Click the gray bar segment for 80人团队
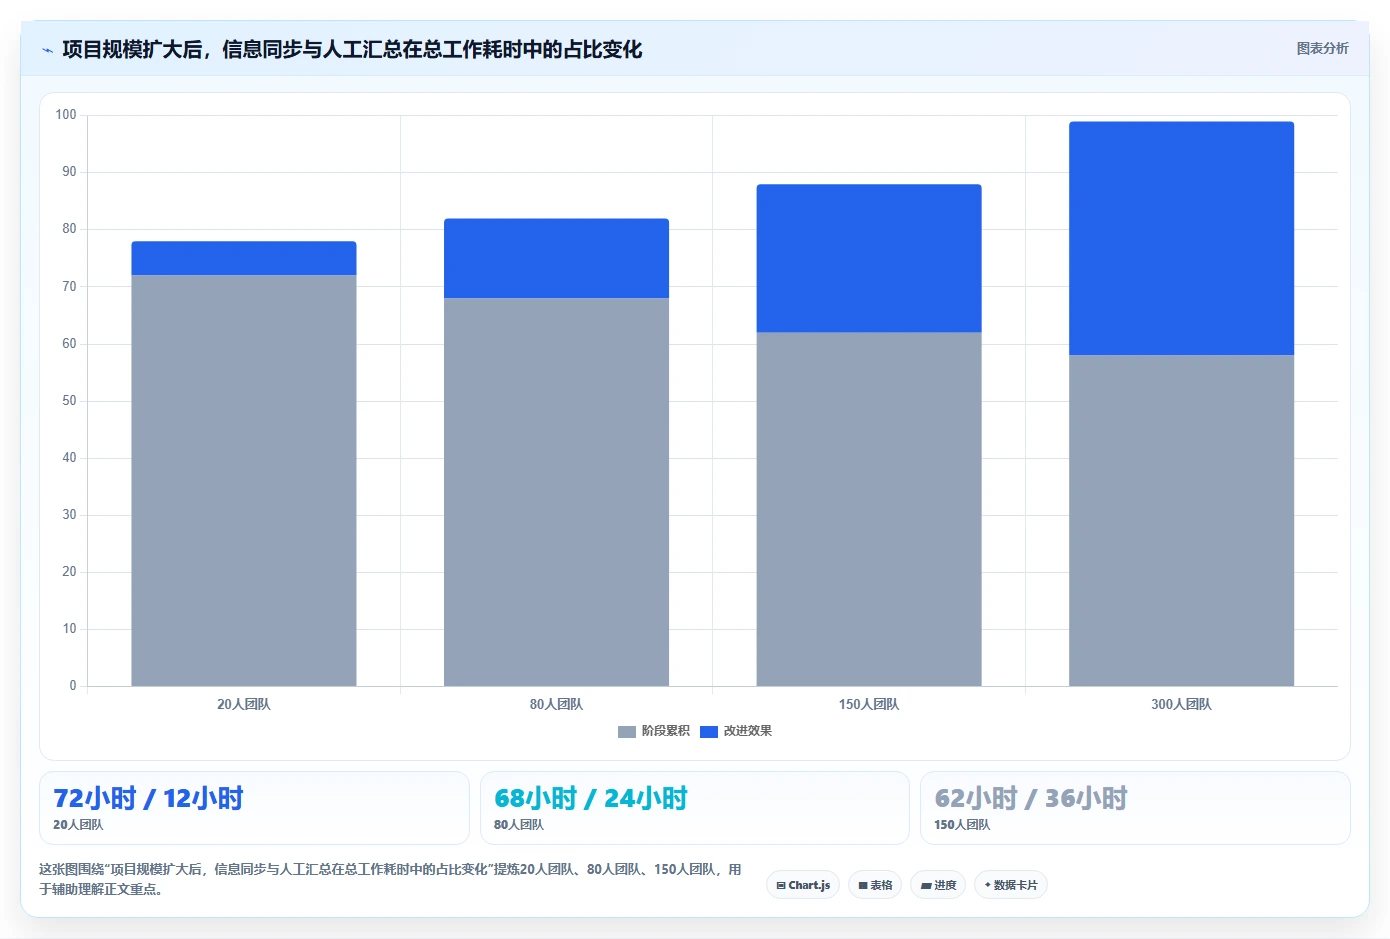Screen dimensions: 1390x939 click(x=556, y=492)
